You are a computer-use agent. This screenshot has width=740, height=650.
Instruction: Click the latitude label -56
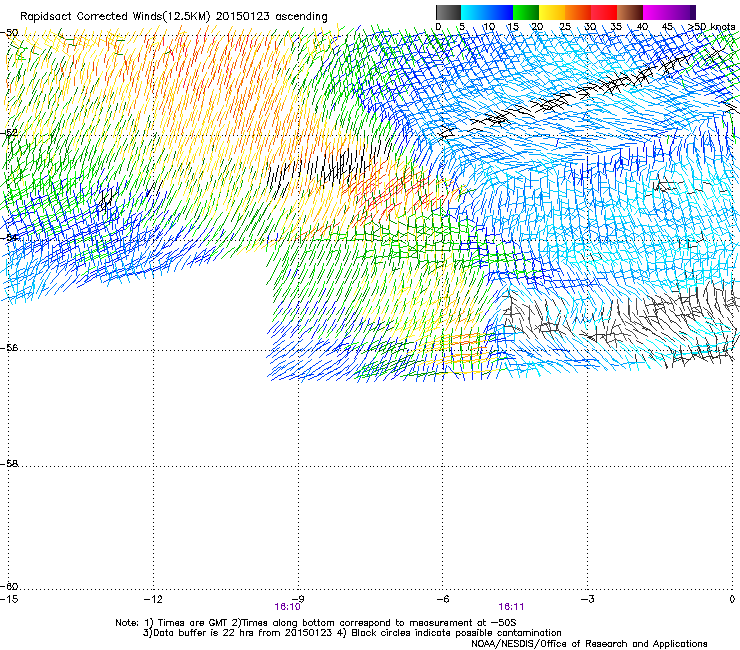point(9,348)
